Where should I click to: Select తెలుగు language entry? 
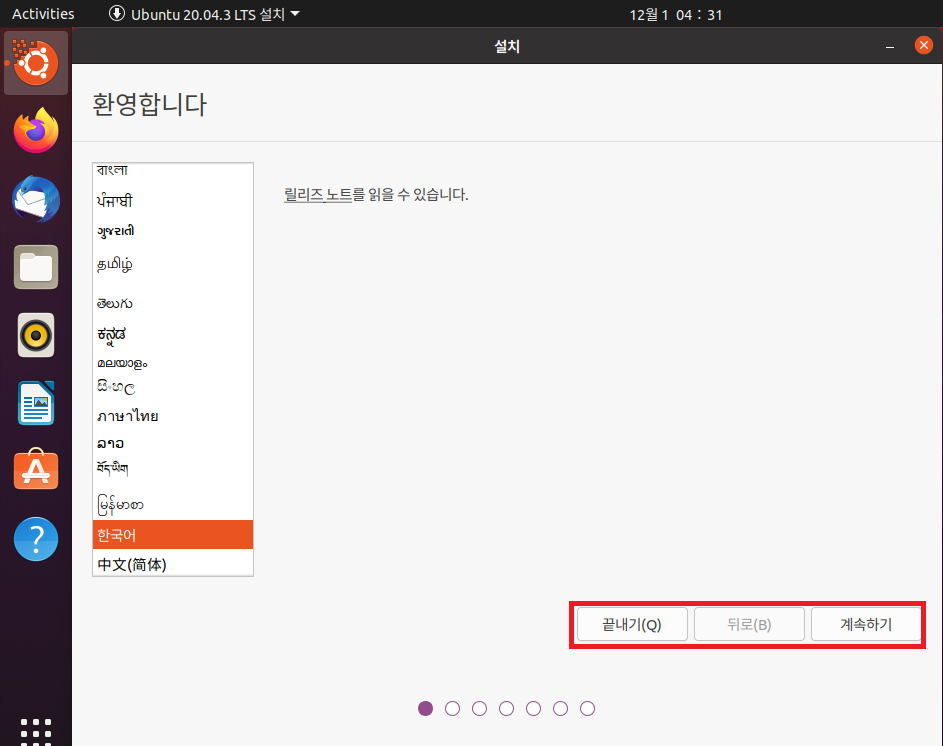[x=173, y=303]
